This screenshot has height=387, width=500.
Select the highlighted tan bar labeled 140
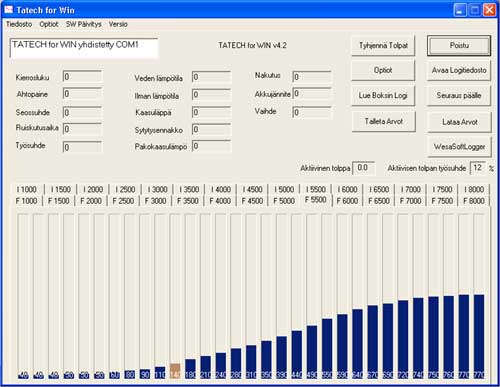(175, 371)
